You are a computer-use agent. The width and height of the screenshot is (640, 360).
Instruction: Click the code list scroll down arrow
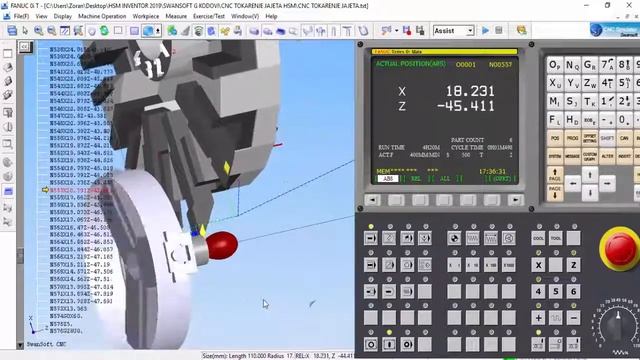click(x=20, y=345)
